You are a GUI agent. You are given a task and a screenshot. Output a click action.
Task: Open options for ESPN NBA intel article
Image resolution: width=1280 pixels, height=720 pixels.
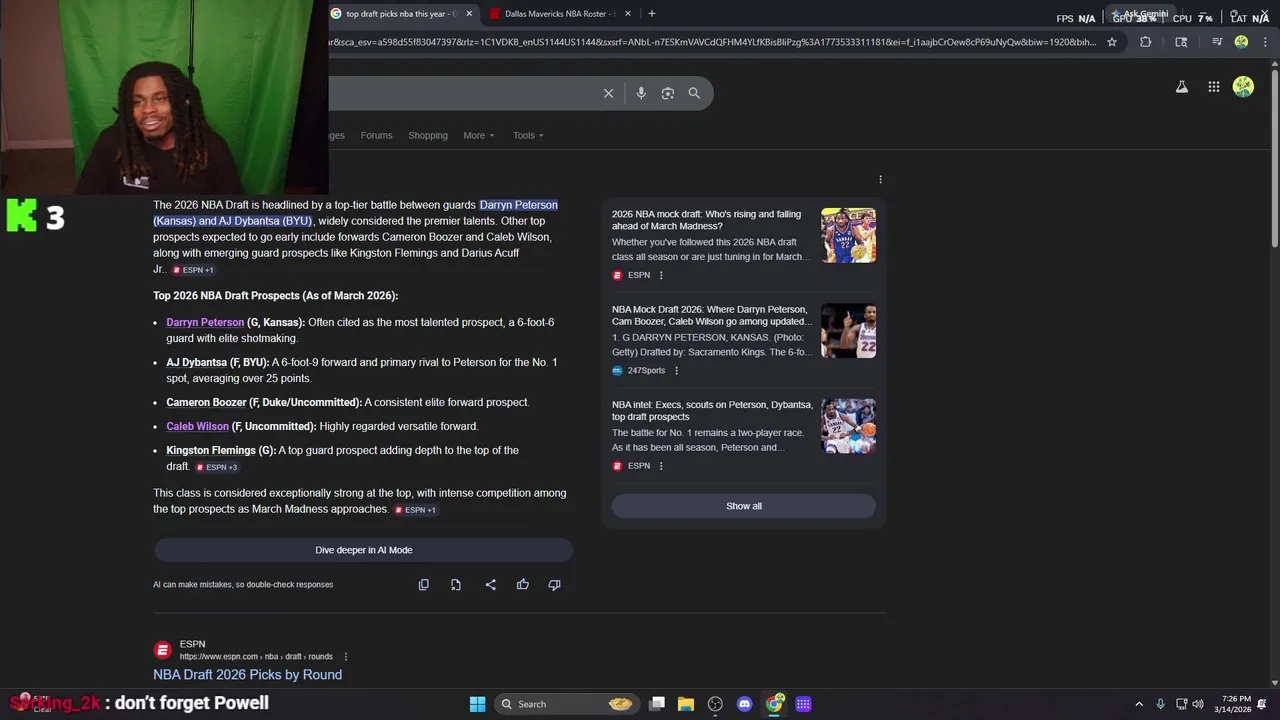pos(661,466)
